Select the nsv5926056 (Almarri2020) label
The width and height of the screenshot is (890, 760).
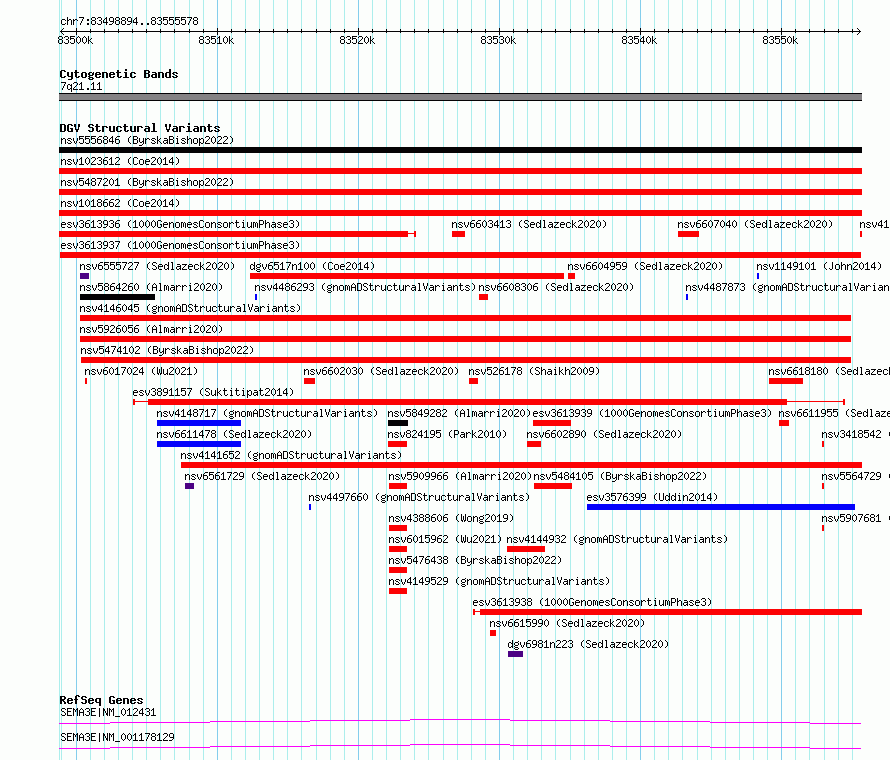(151, 329)
